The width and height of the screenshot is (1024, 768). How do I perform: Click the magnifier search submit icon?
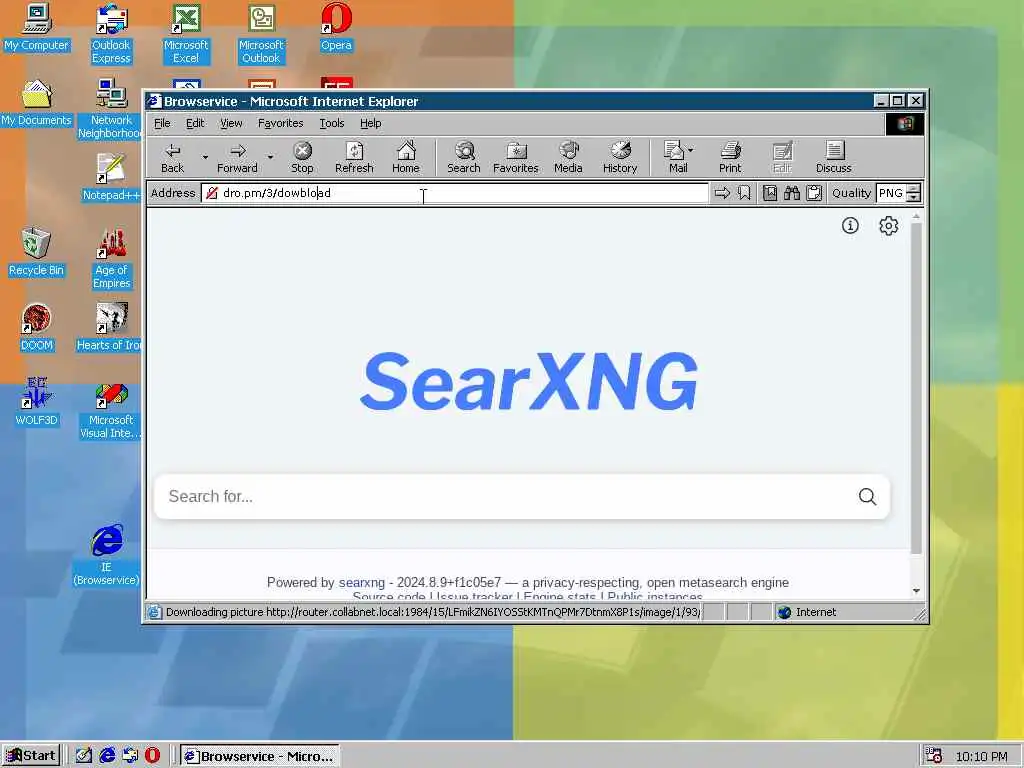click(x=867, y=496)
